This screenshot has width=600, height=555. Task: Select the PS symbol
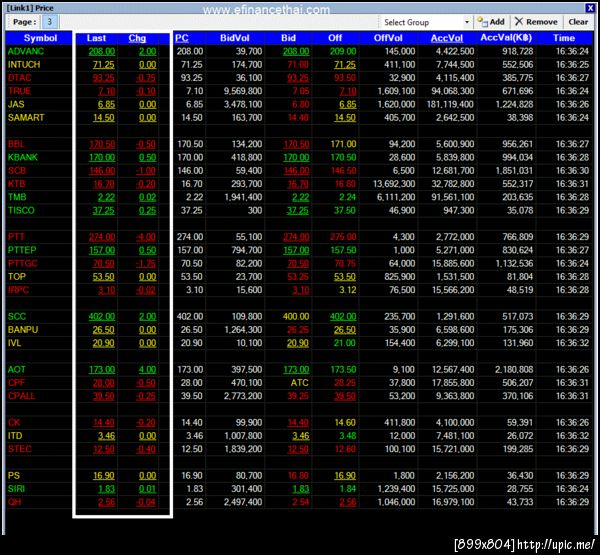[13, 476]
